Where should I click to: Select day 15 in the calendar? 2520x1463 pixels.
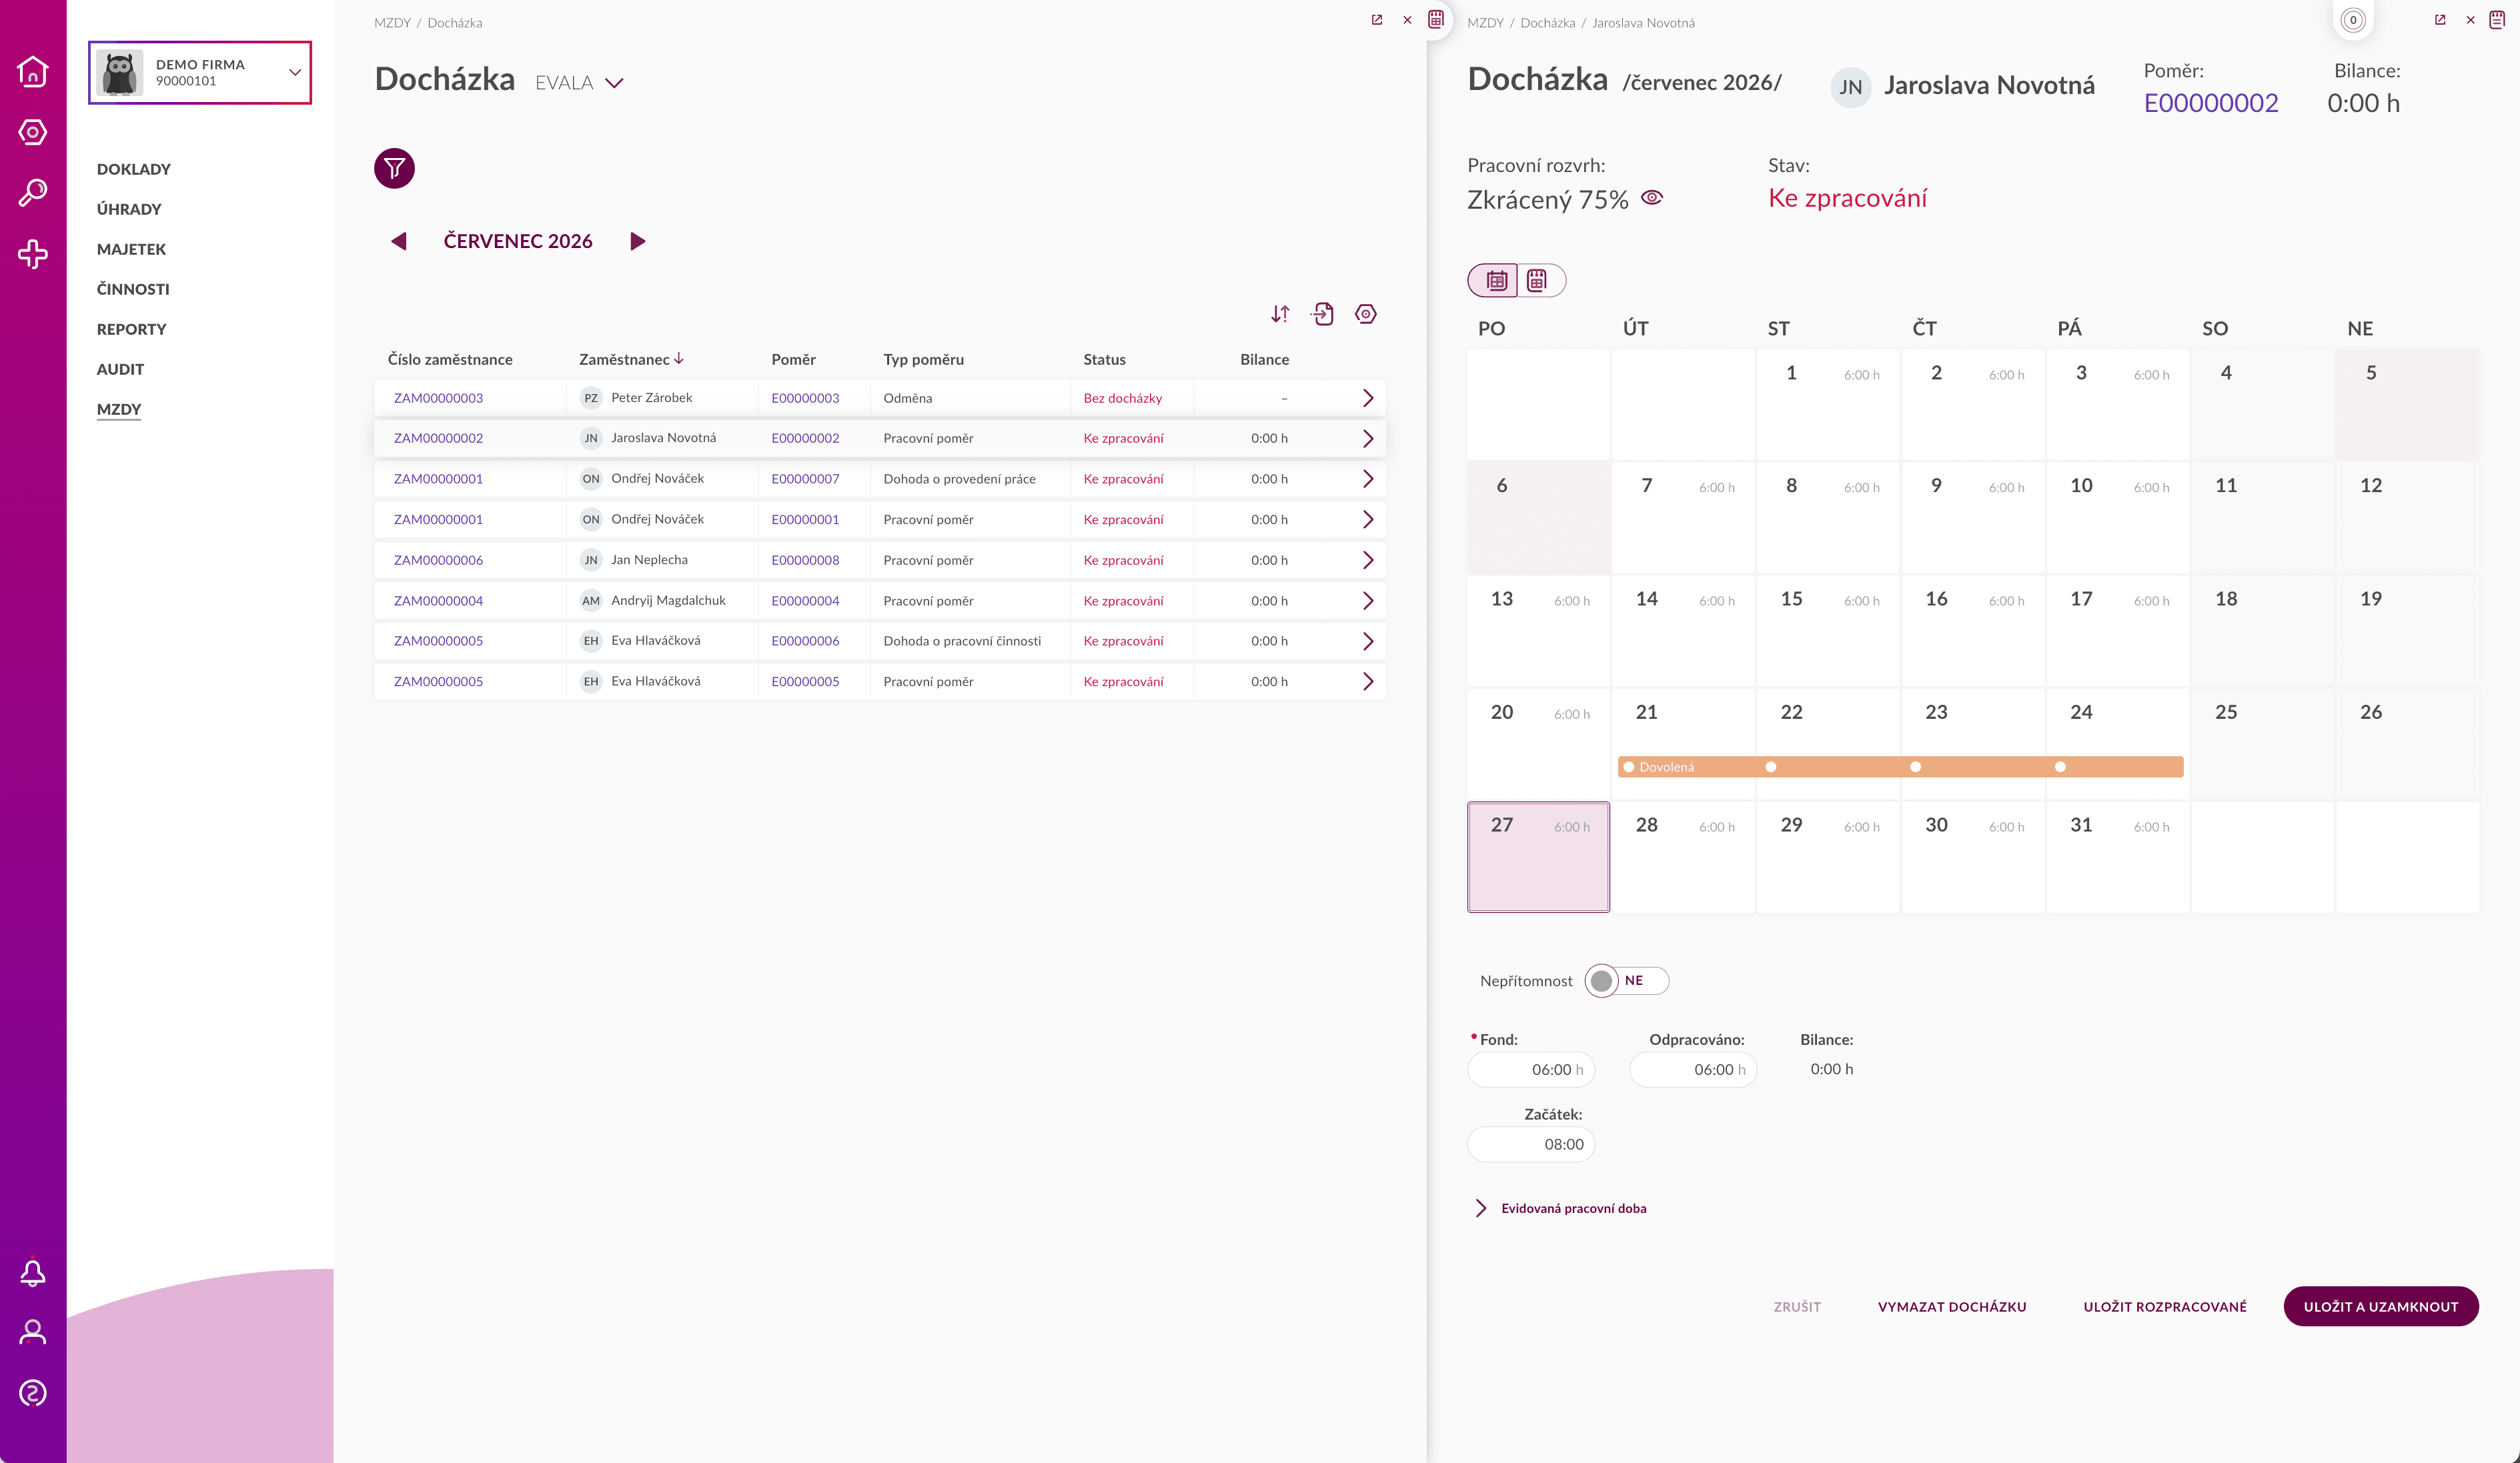pyautogui.click(x=1827, y=630)
